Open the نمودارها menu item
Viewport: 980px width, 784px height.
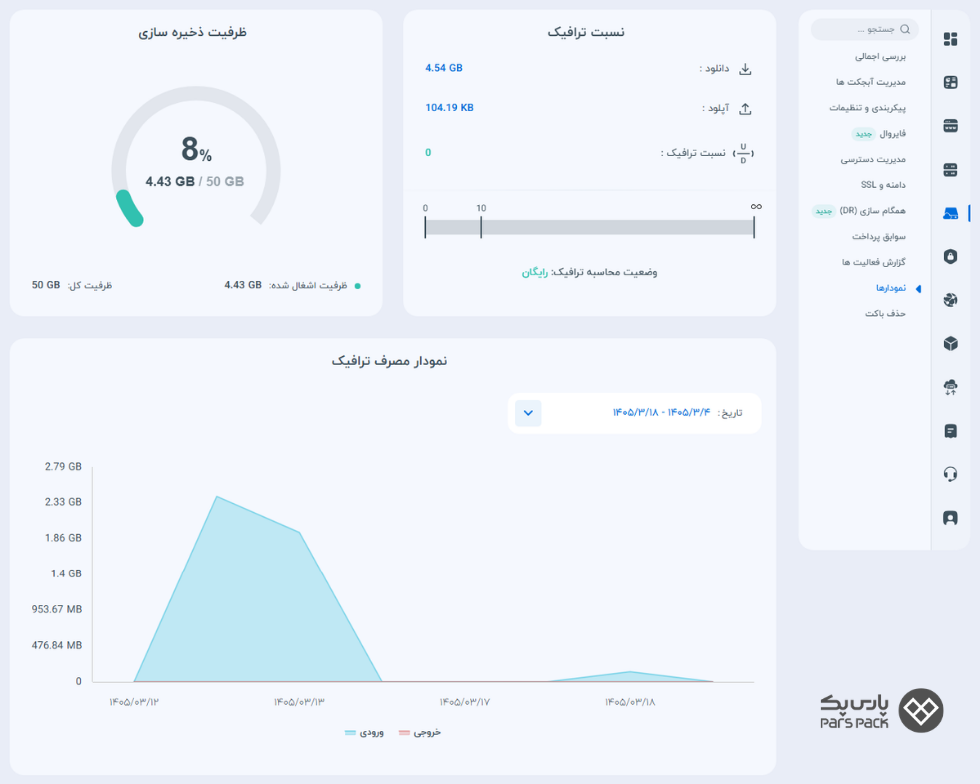pyautogui.click(x=891, y=288)
